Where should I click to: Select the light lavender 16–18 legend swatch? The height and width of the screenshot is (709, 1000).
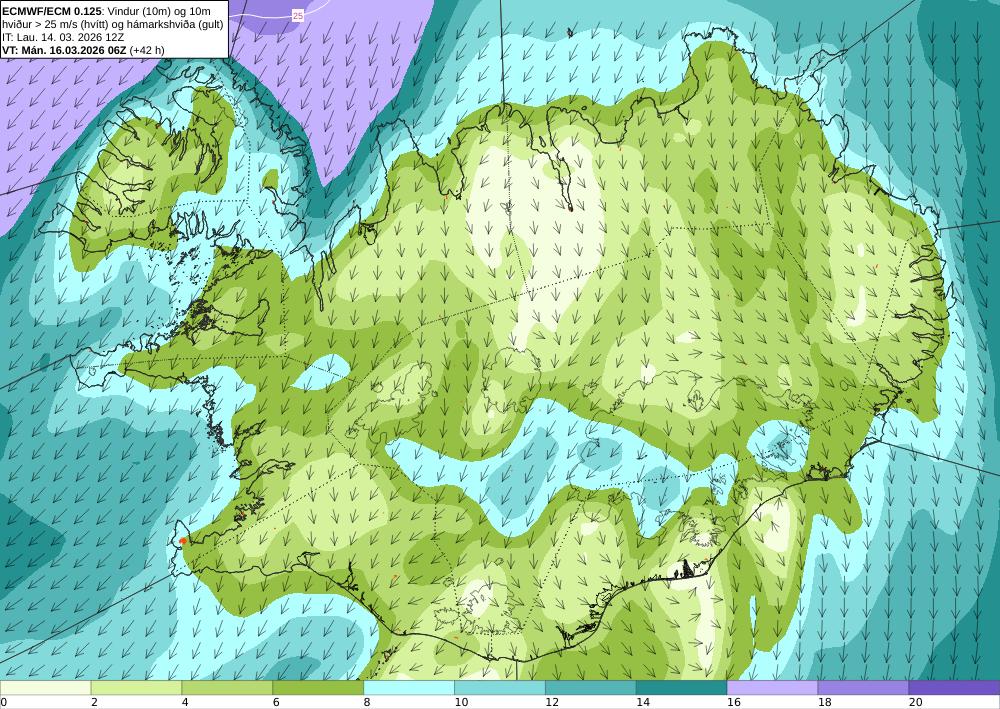772,688
